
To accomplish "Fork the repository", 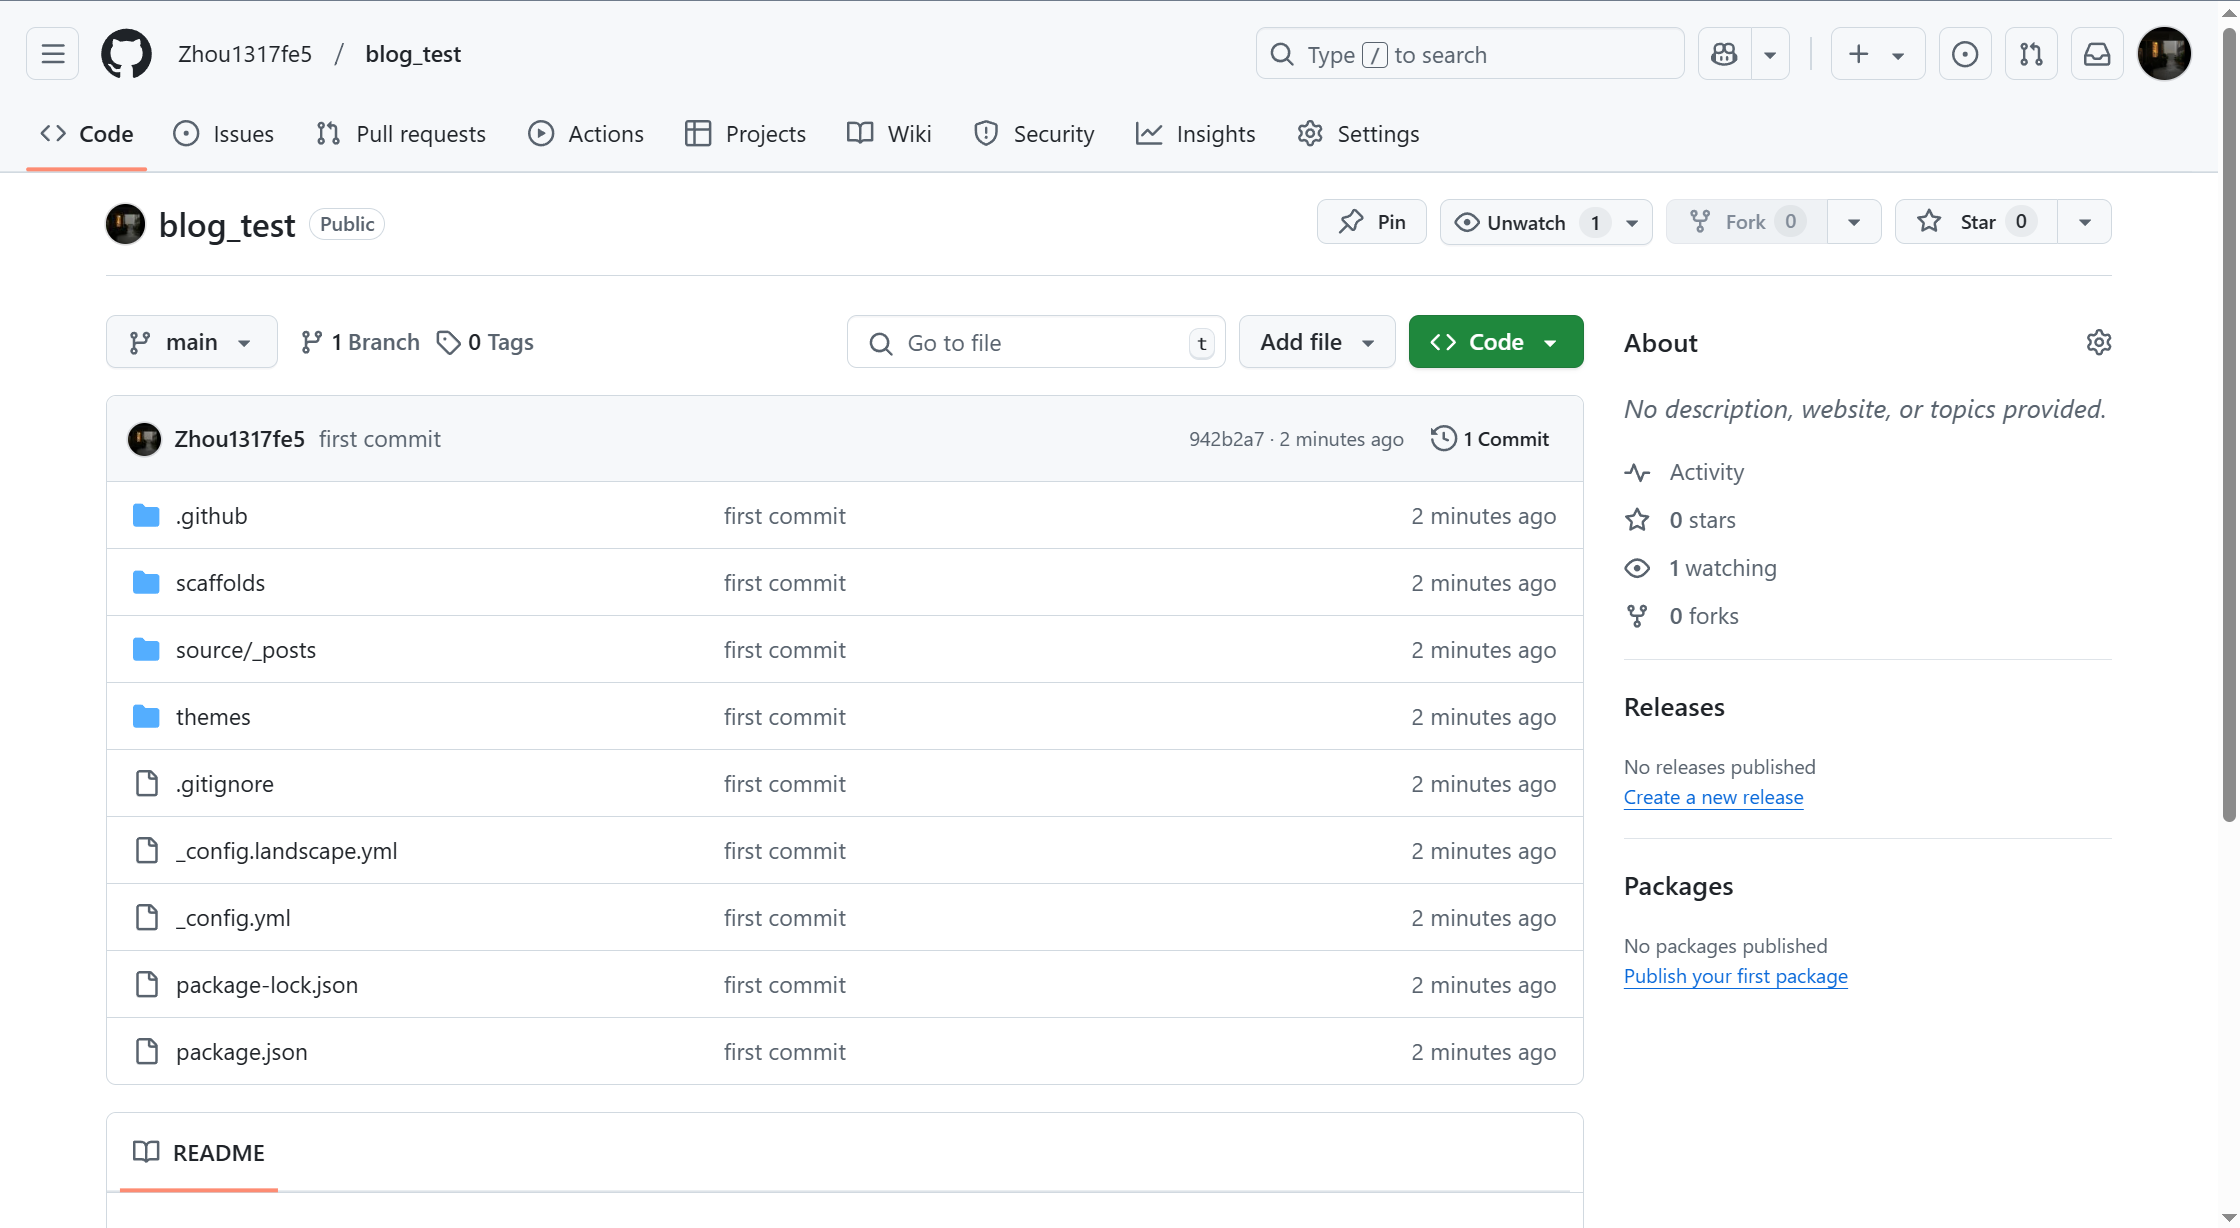I will point(1747,222).
